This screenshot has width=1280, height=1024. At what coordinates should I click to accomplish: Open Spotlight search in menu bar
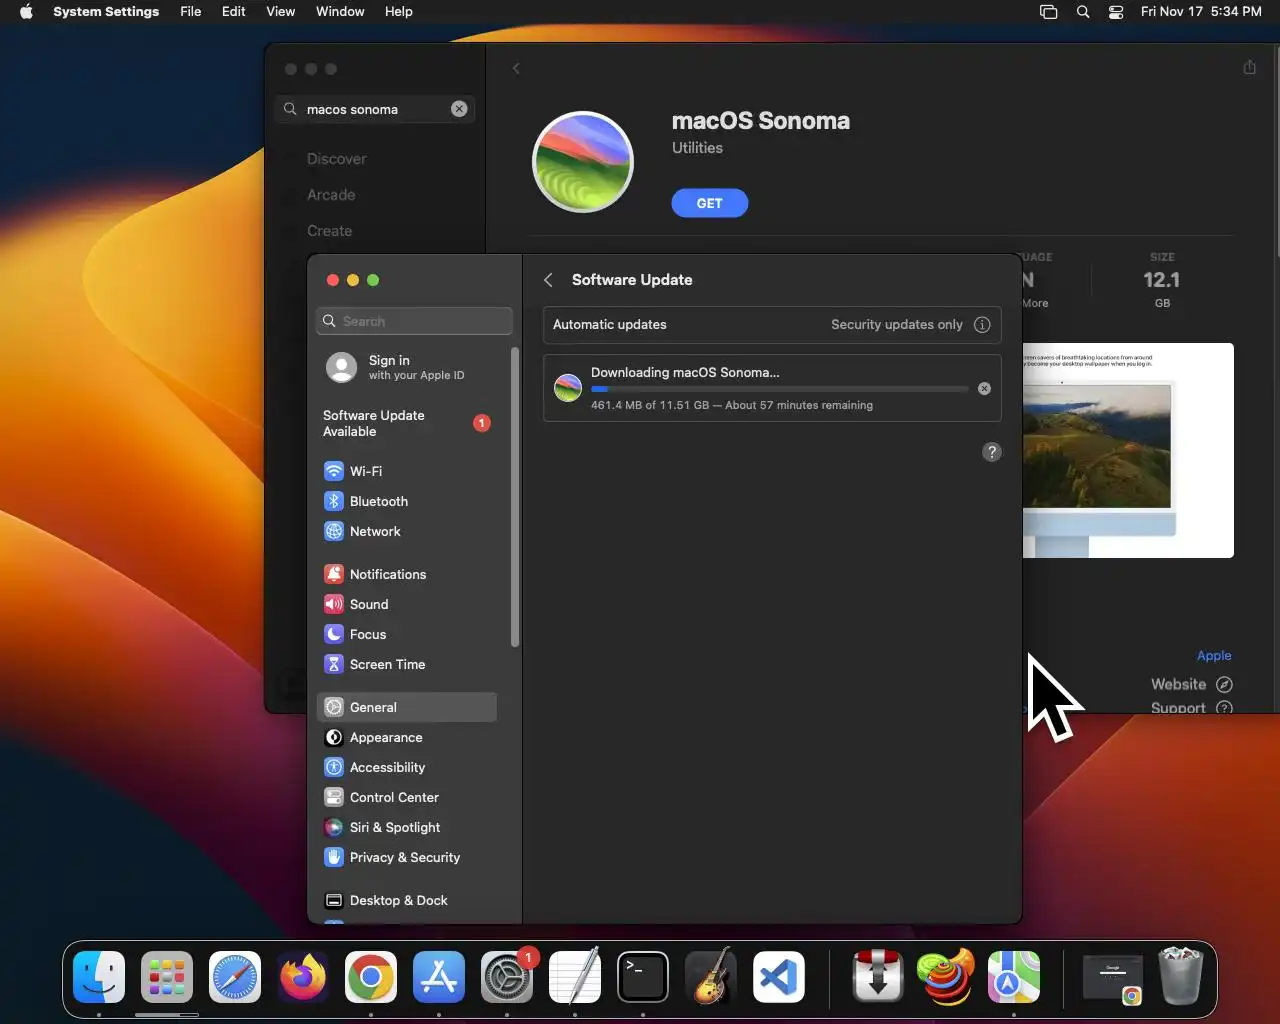click(1083, 12)
